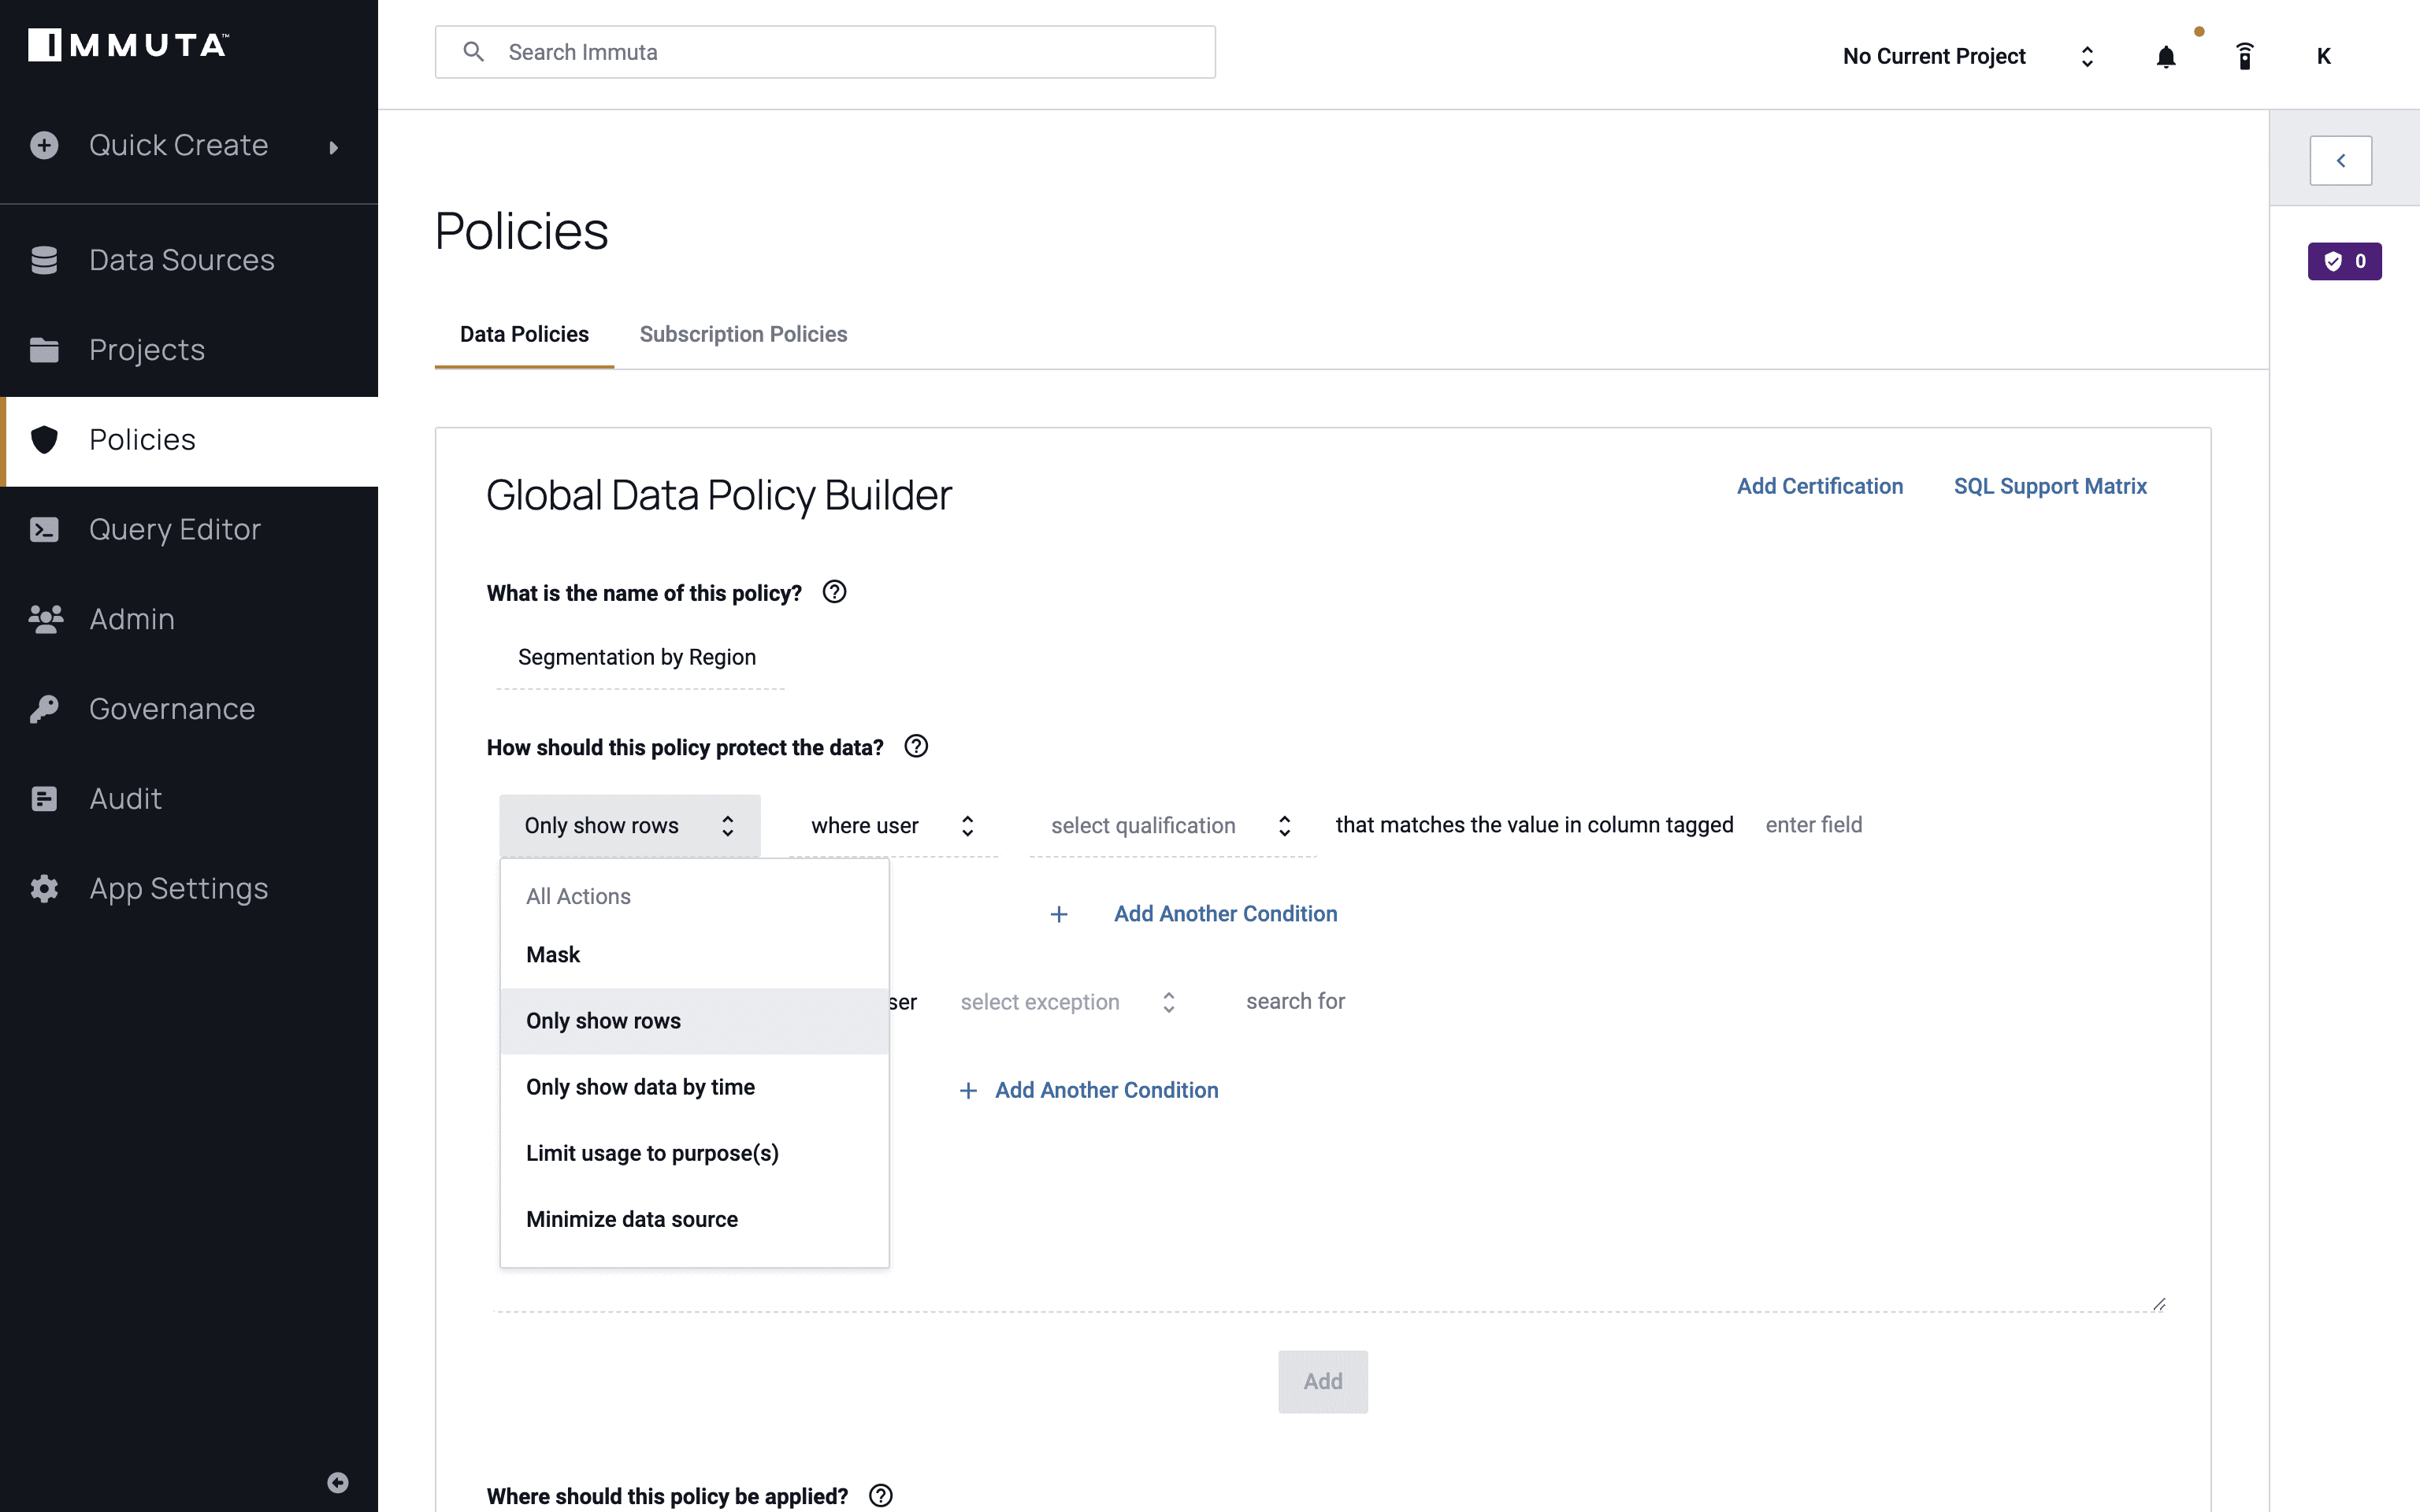The image size is (2420, 1512).
Task: Choose Only show rows option
Action: click(694, 1021)
